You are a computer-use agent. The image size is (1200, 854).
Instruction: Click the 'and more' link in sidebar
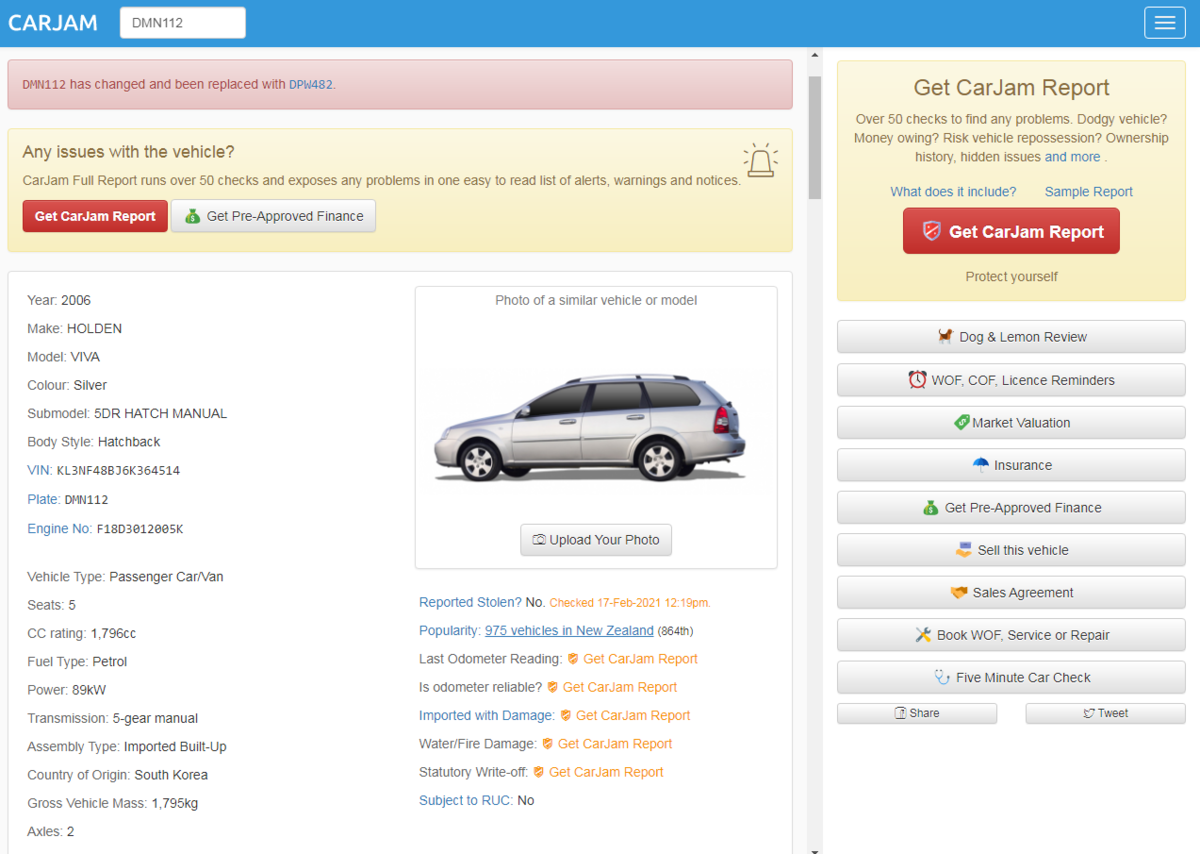click(1072, 157)
